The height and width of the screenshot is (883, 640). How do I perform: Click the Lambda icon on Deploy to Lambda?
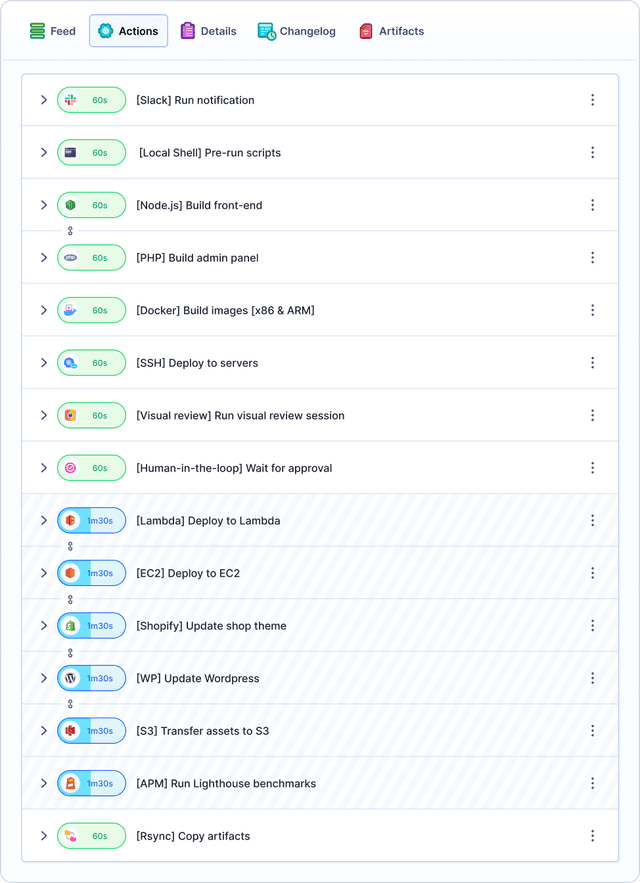(x=70, y=521)
